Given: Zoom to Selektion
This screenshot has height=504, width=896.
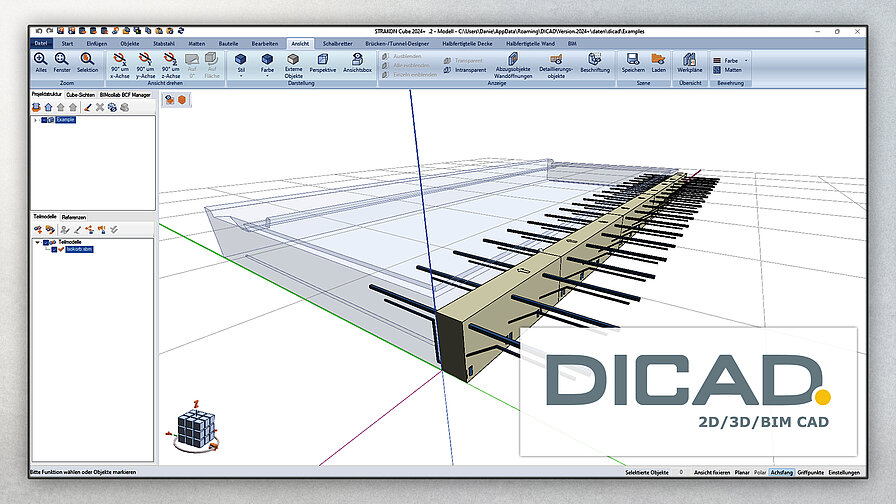Looking at the screenshot, I should [x=87, y=62].
